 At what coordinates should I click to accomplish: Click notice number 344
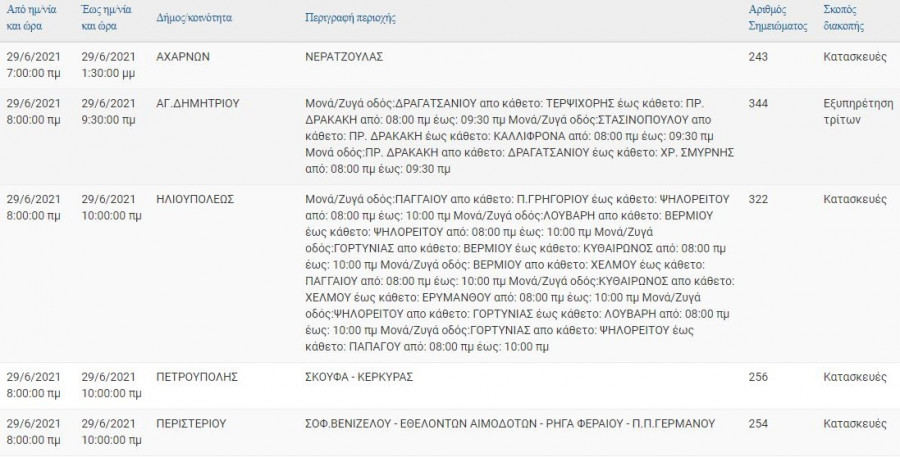tap(758, 103)
